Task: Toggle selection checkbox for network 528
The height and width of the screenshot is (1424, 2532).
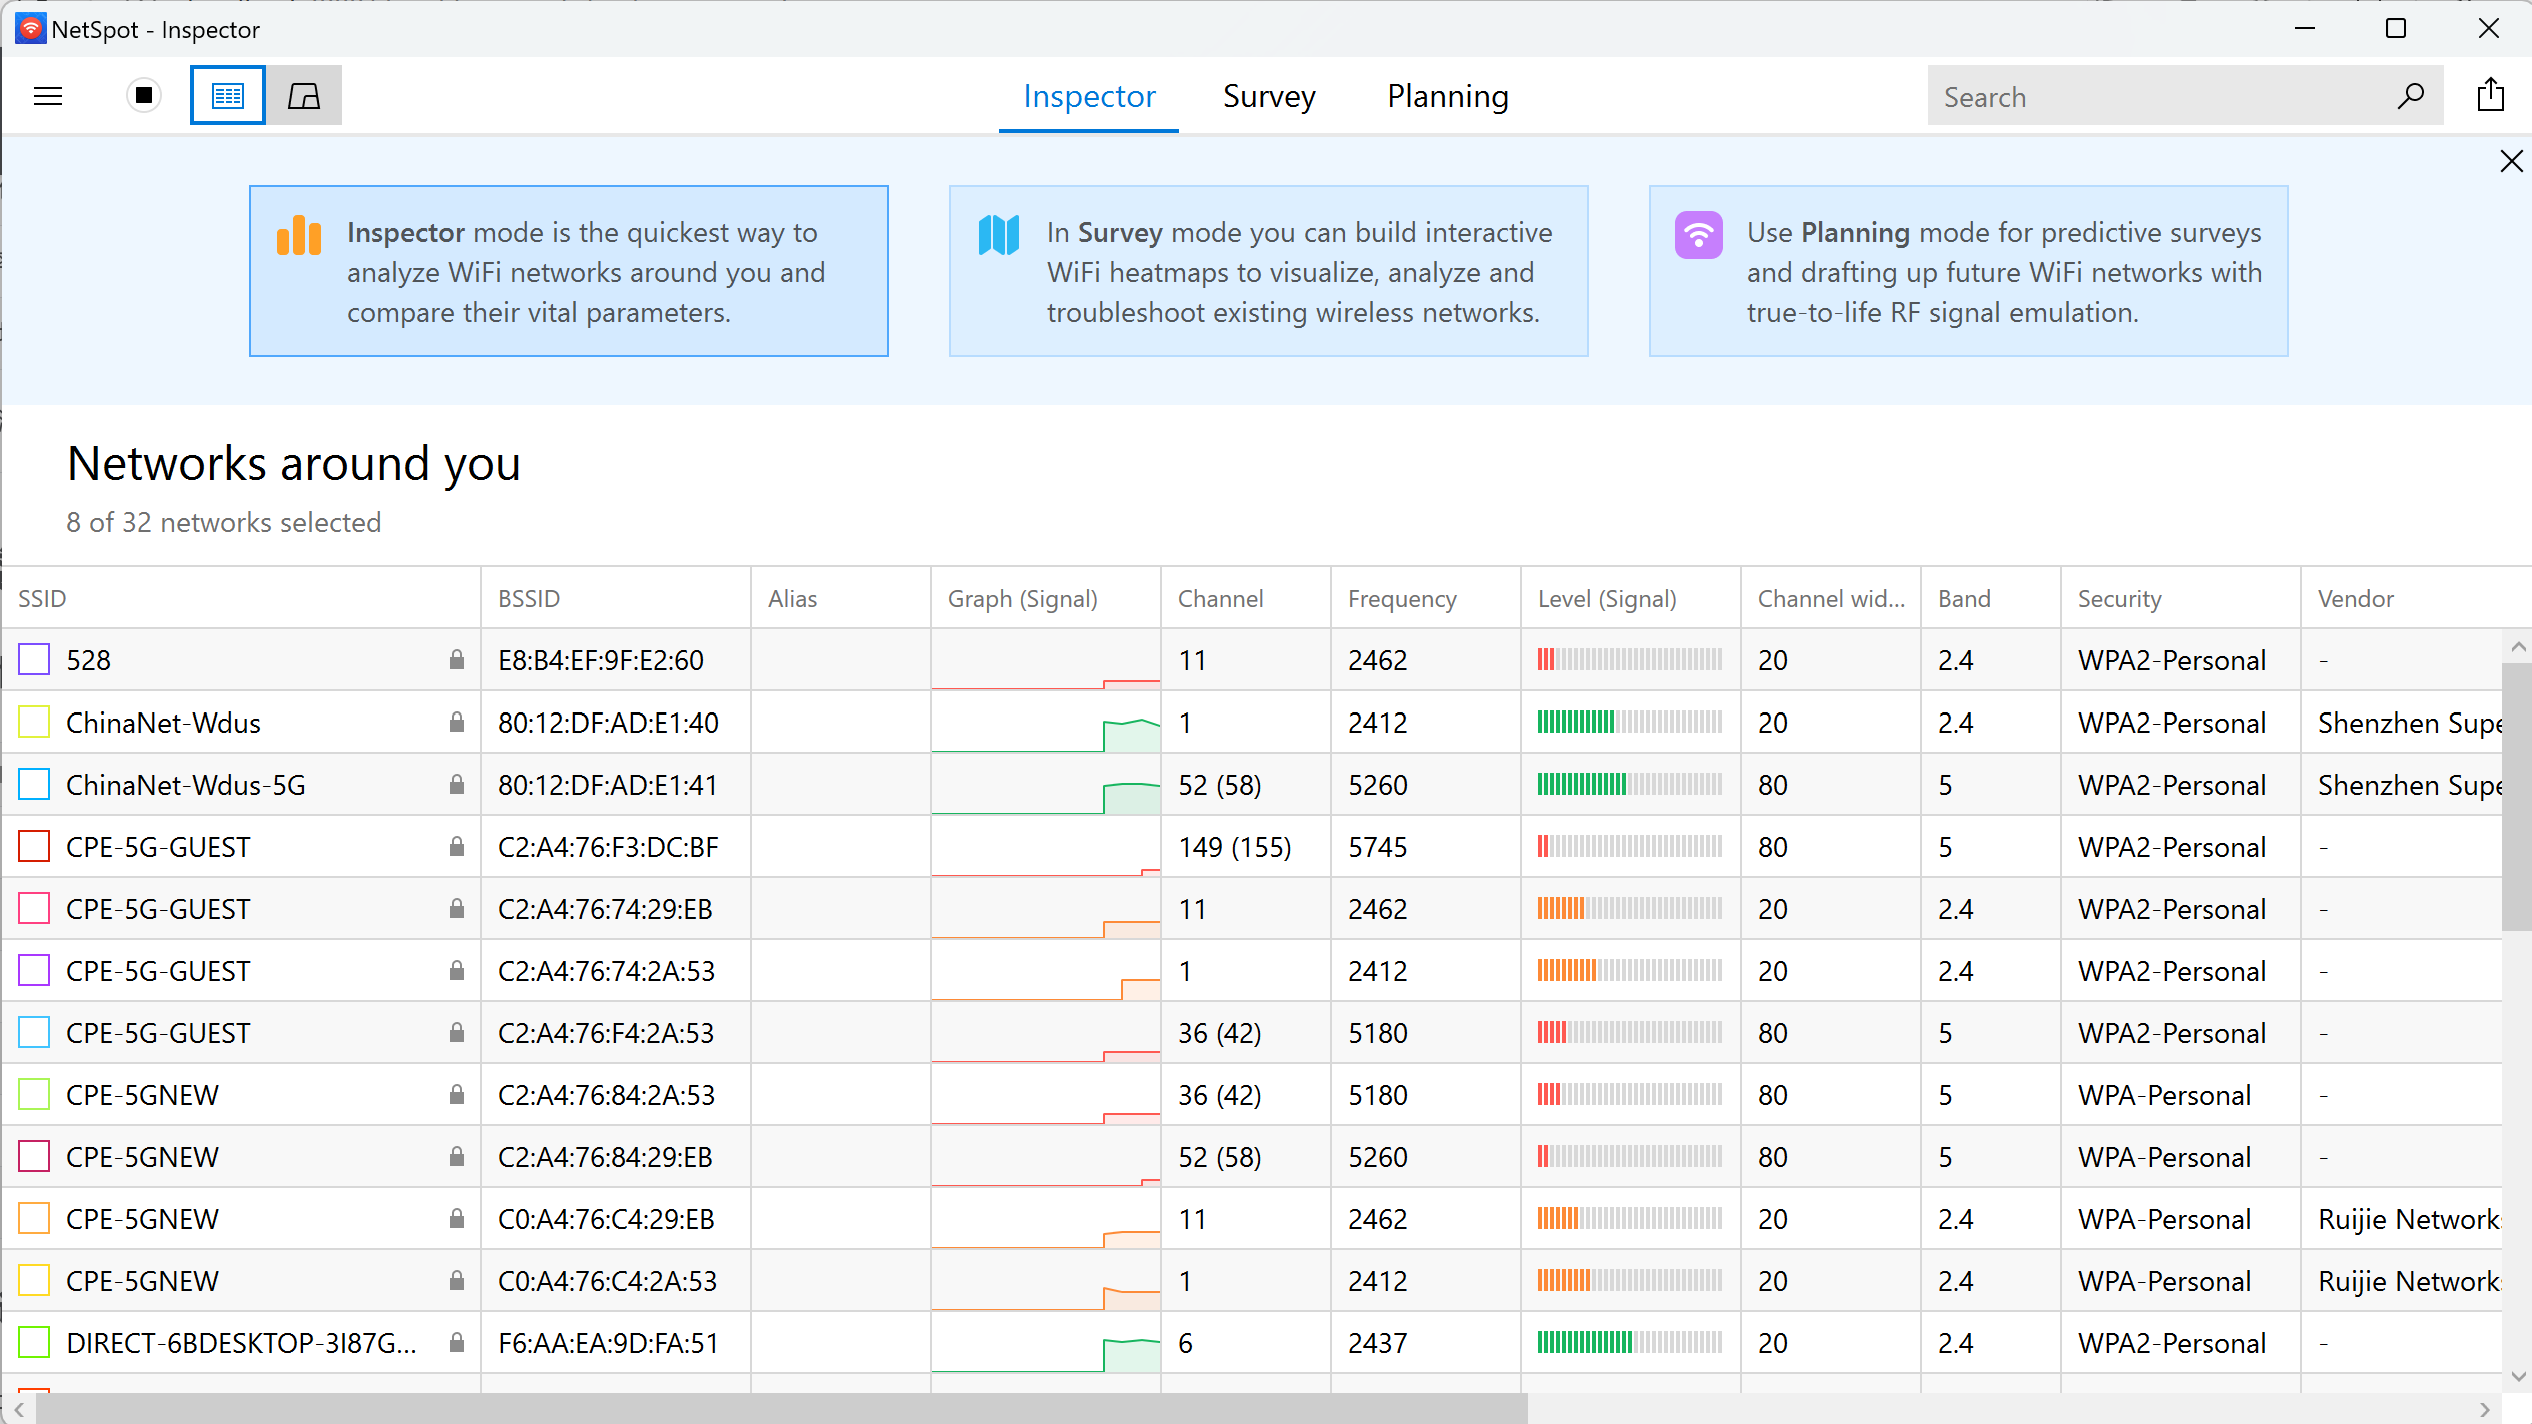Action: (x=34, y=660)
